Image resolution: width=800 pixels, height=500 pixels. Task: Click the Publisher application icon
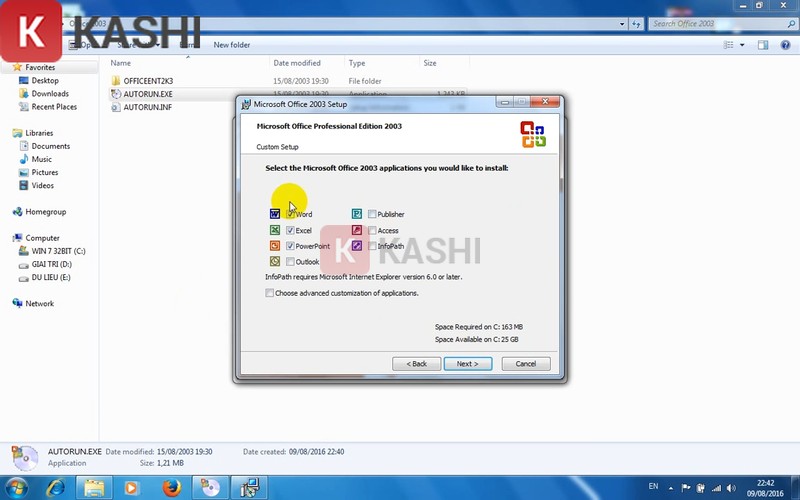(357, 214)
